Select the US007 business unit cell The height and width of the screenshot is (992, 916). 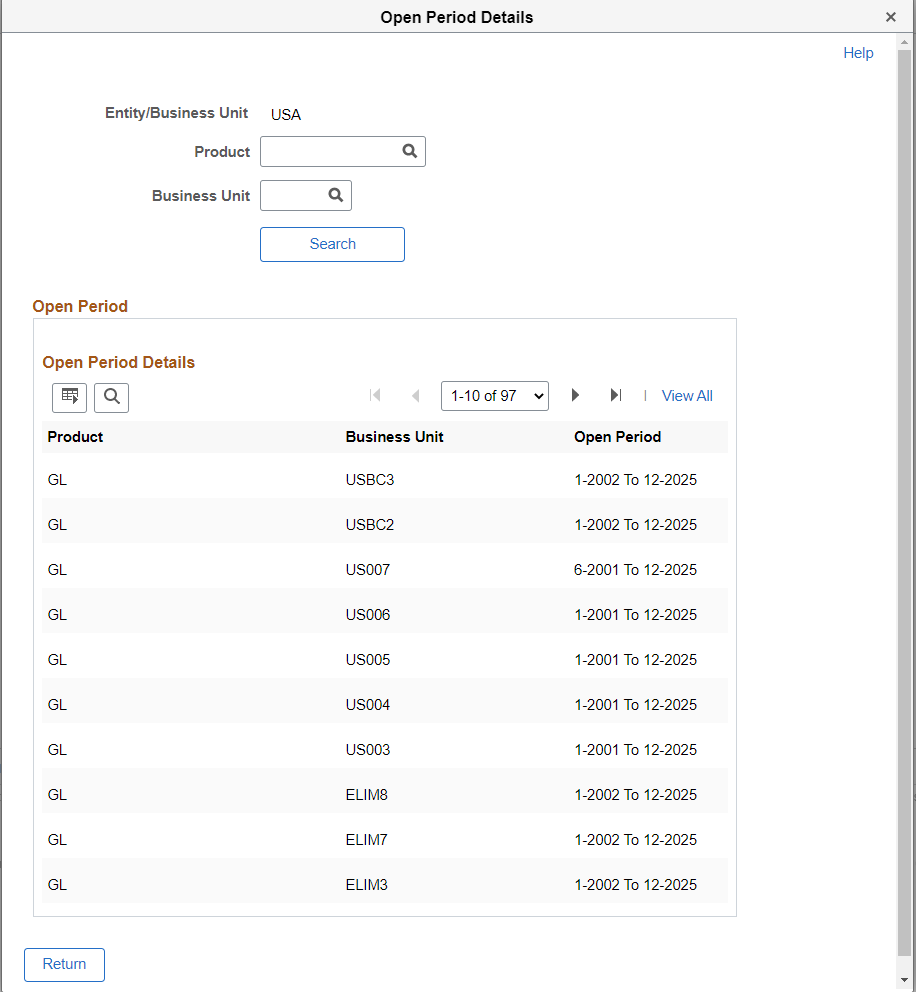point(368,570)
